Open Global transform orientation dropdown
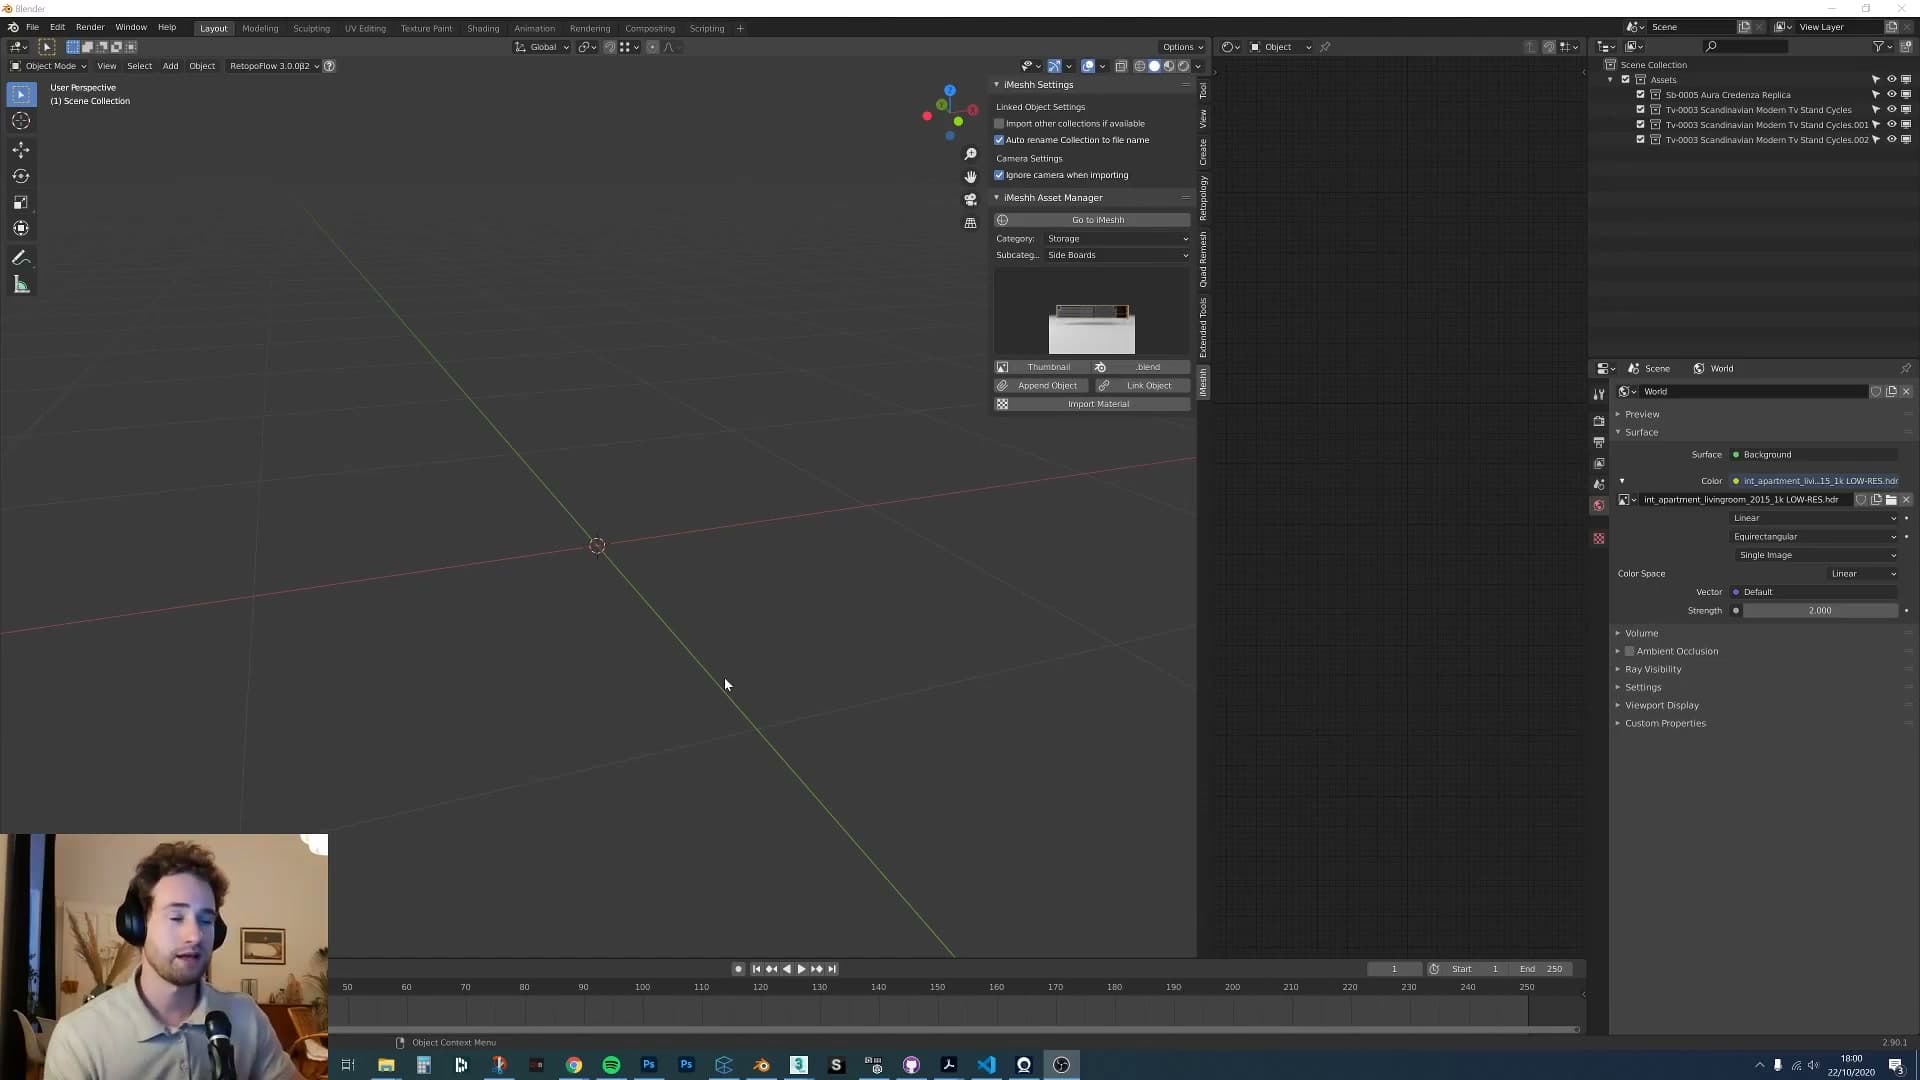 click(542, 47)
